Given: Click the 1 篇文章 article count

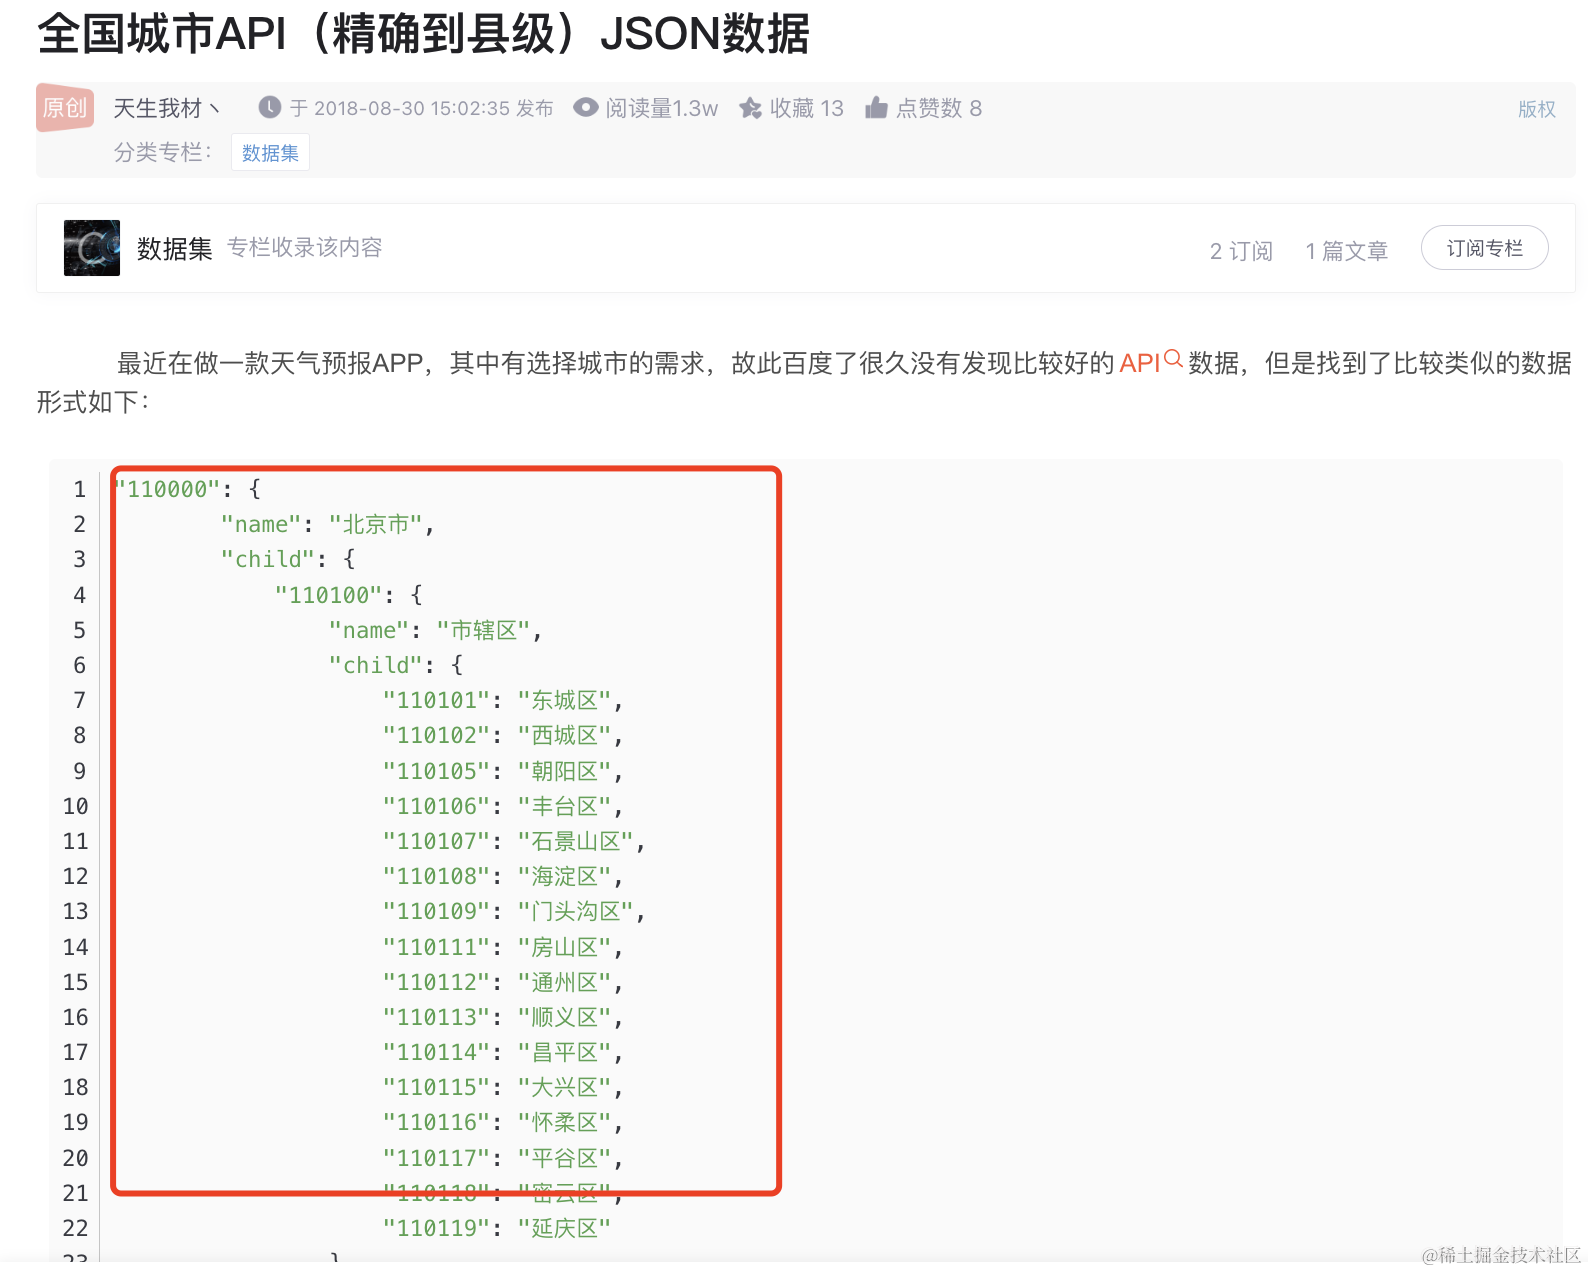Looking at the screenshot, I should point(1346,251).
